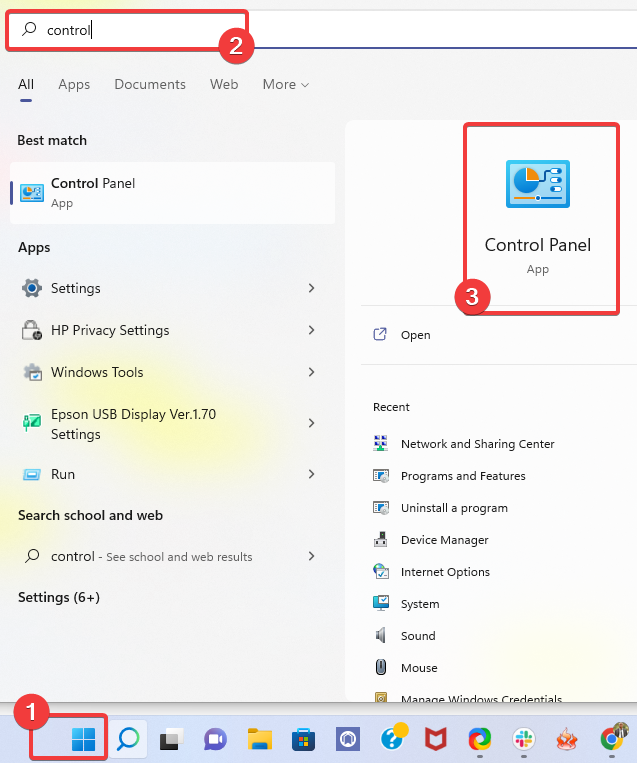Open the More filter dropdown

[x=286, y=85]
